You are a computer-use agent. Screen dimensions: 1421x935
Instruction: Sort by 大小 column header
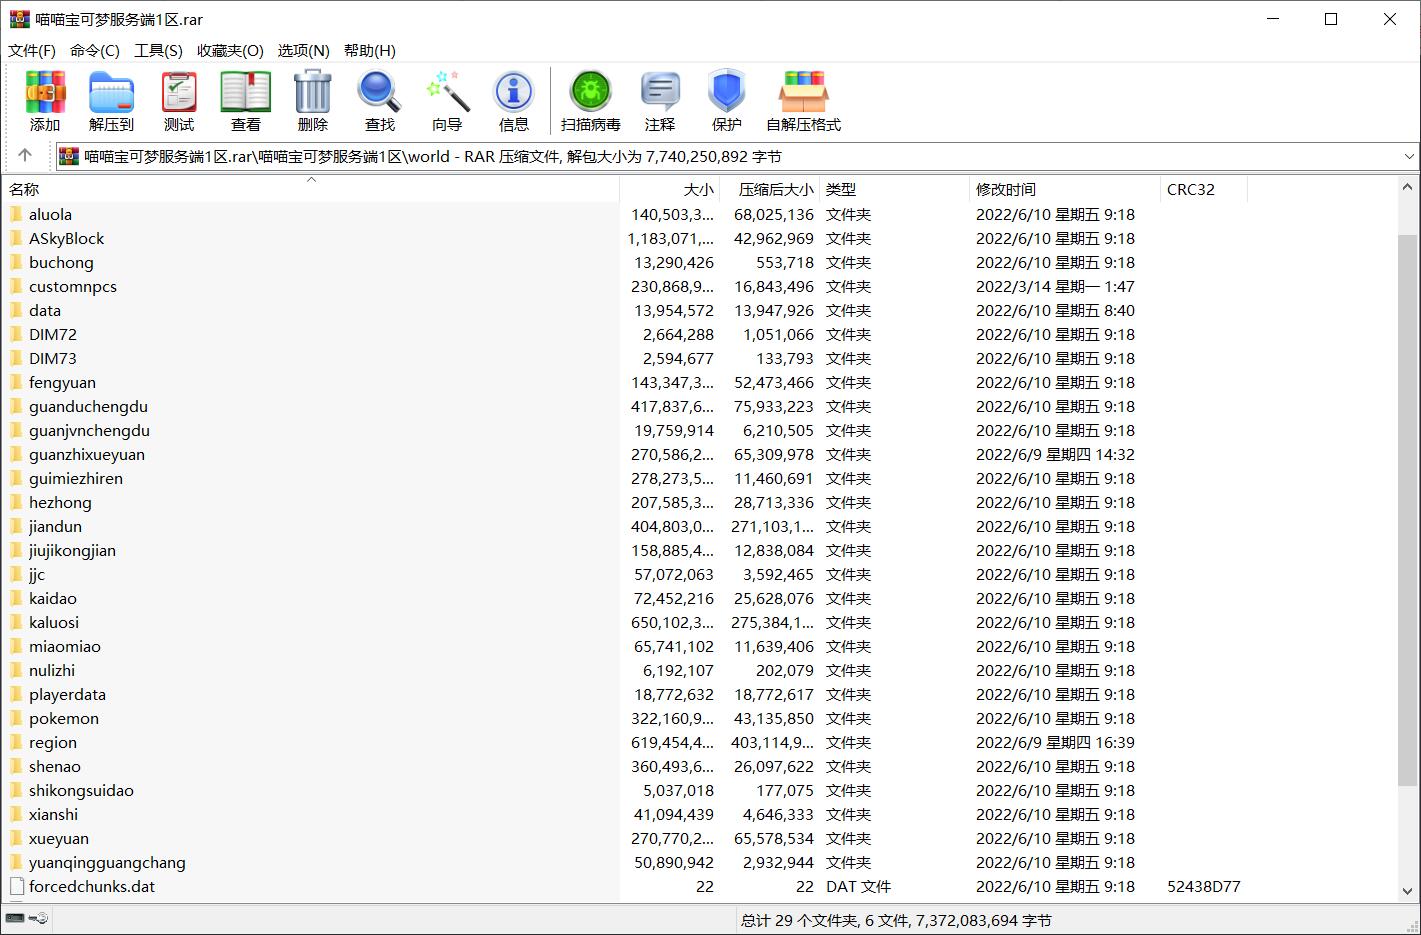tap(669, 189)
